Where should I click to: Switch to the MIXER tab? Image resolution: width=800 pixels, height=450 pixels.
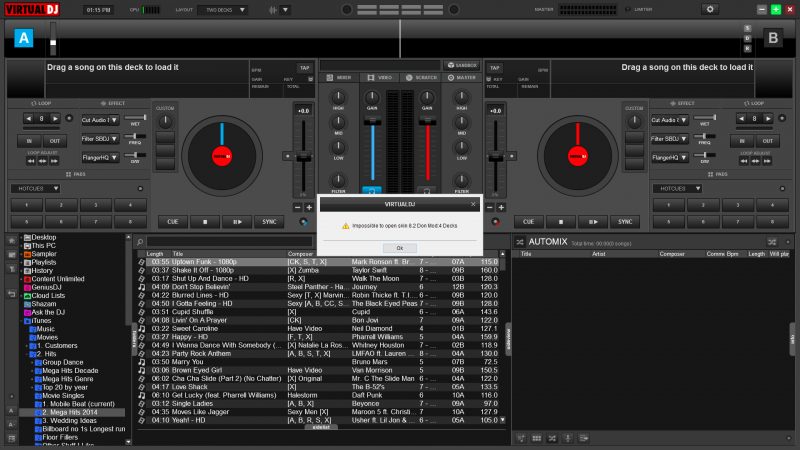tap(339, 78)
